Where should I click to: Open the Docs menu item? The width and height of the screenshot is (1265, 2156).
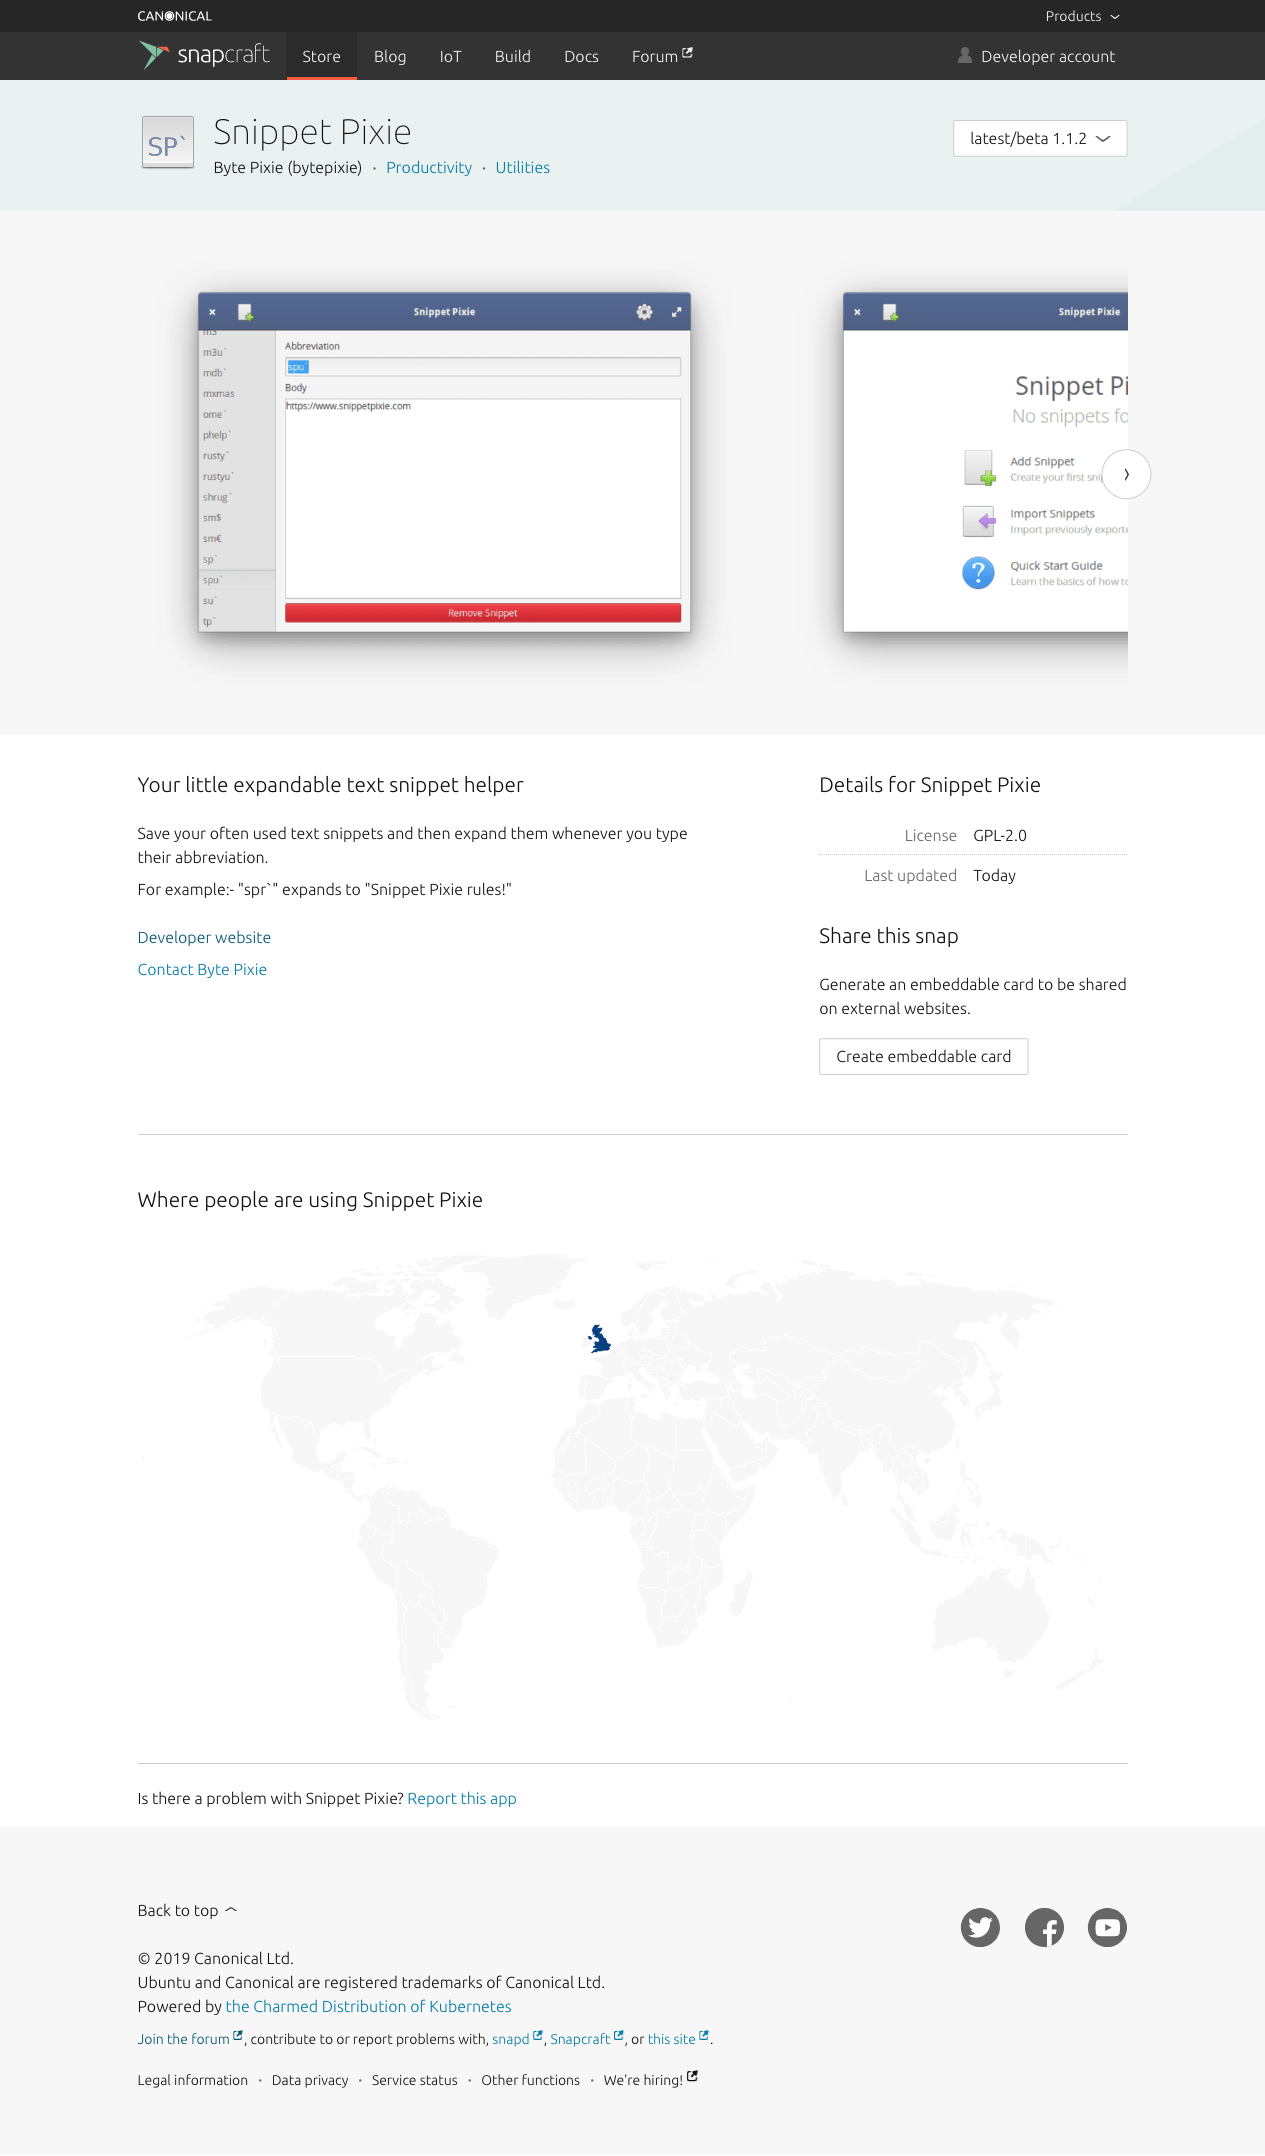click(x=581, y=56)
